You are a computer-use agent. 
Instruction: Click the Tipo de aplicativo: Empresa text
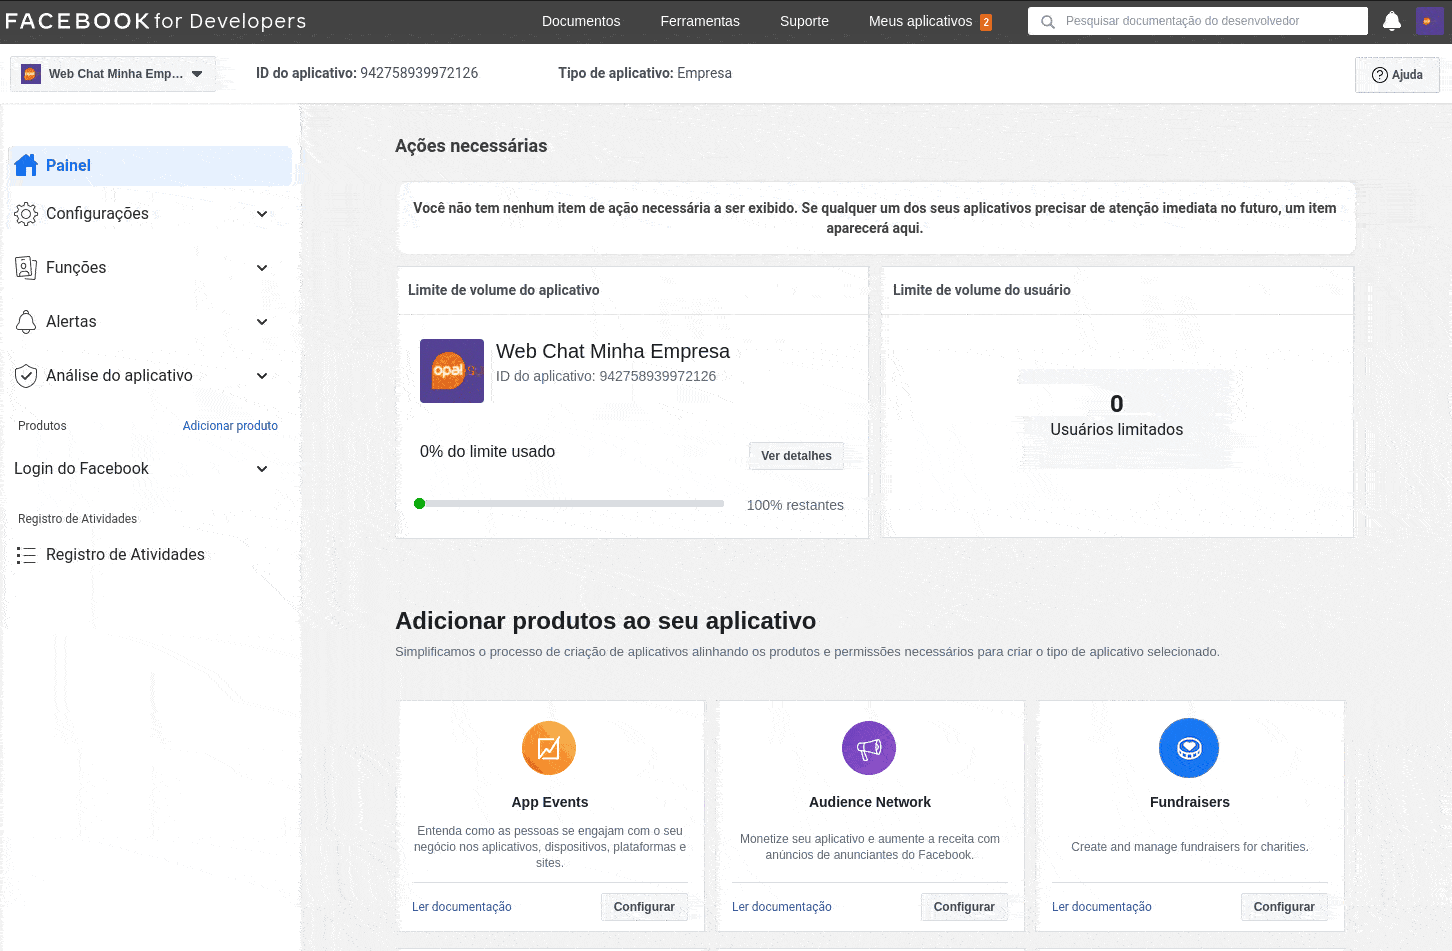[x=645, y=73]
